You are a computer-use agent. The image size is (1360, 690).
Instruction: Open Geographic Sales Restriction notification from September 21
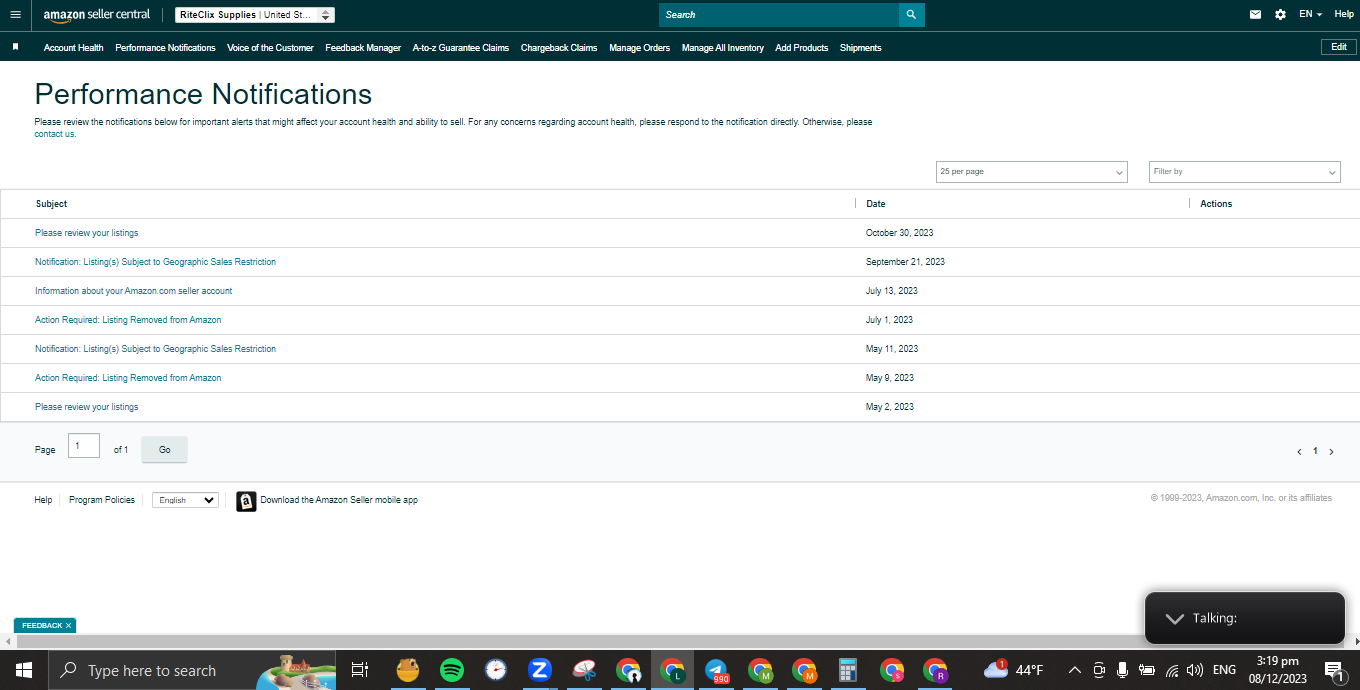(155, 262)
